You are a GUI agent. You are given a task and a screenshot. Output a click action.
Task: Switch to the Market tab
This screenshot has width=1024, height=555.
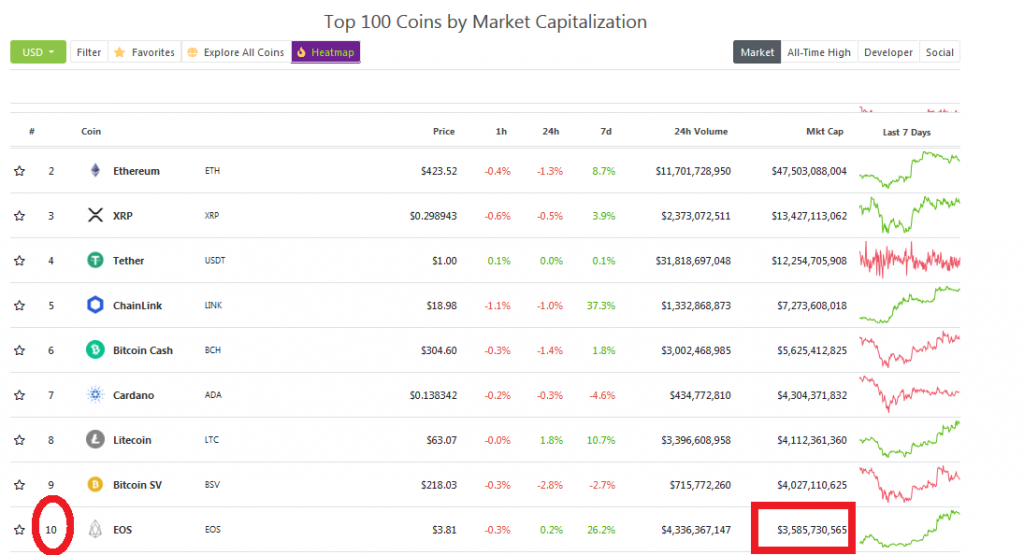point(757,52)
